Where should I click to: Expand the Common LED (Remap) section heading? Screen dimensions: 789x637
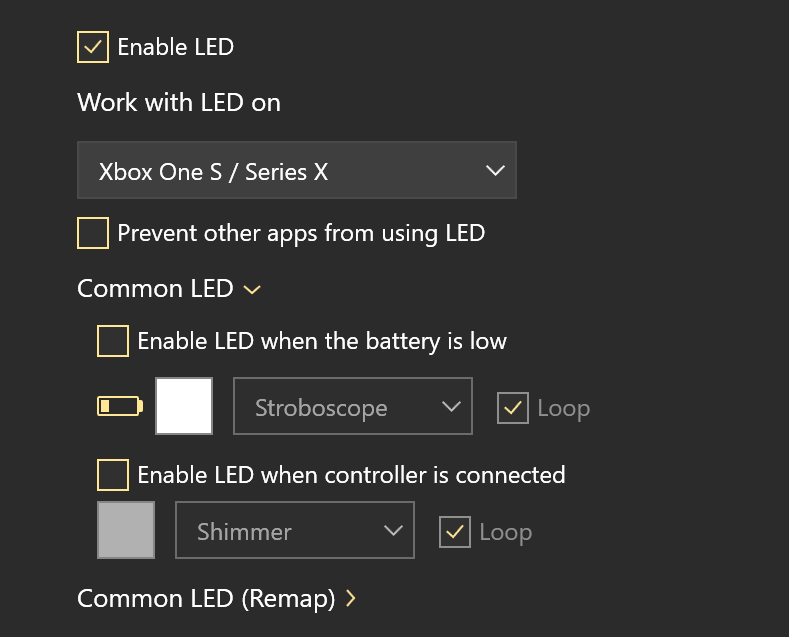(x=206, y=599)
